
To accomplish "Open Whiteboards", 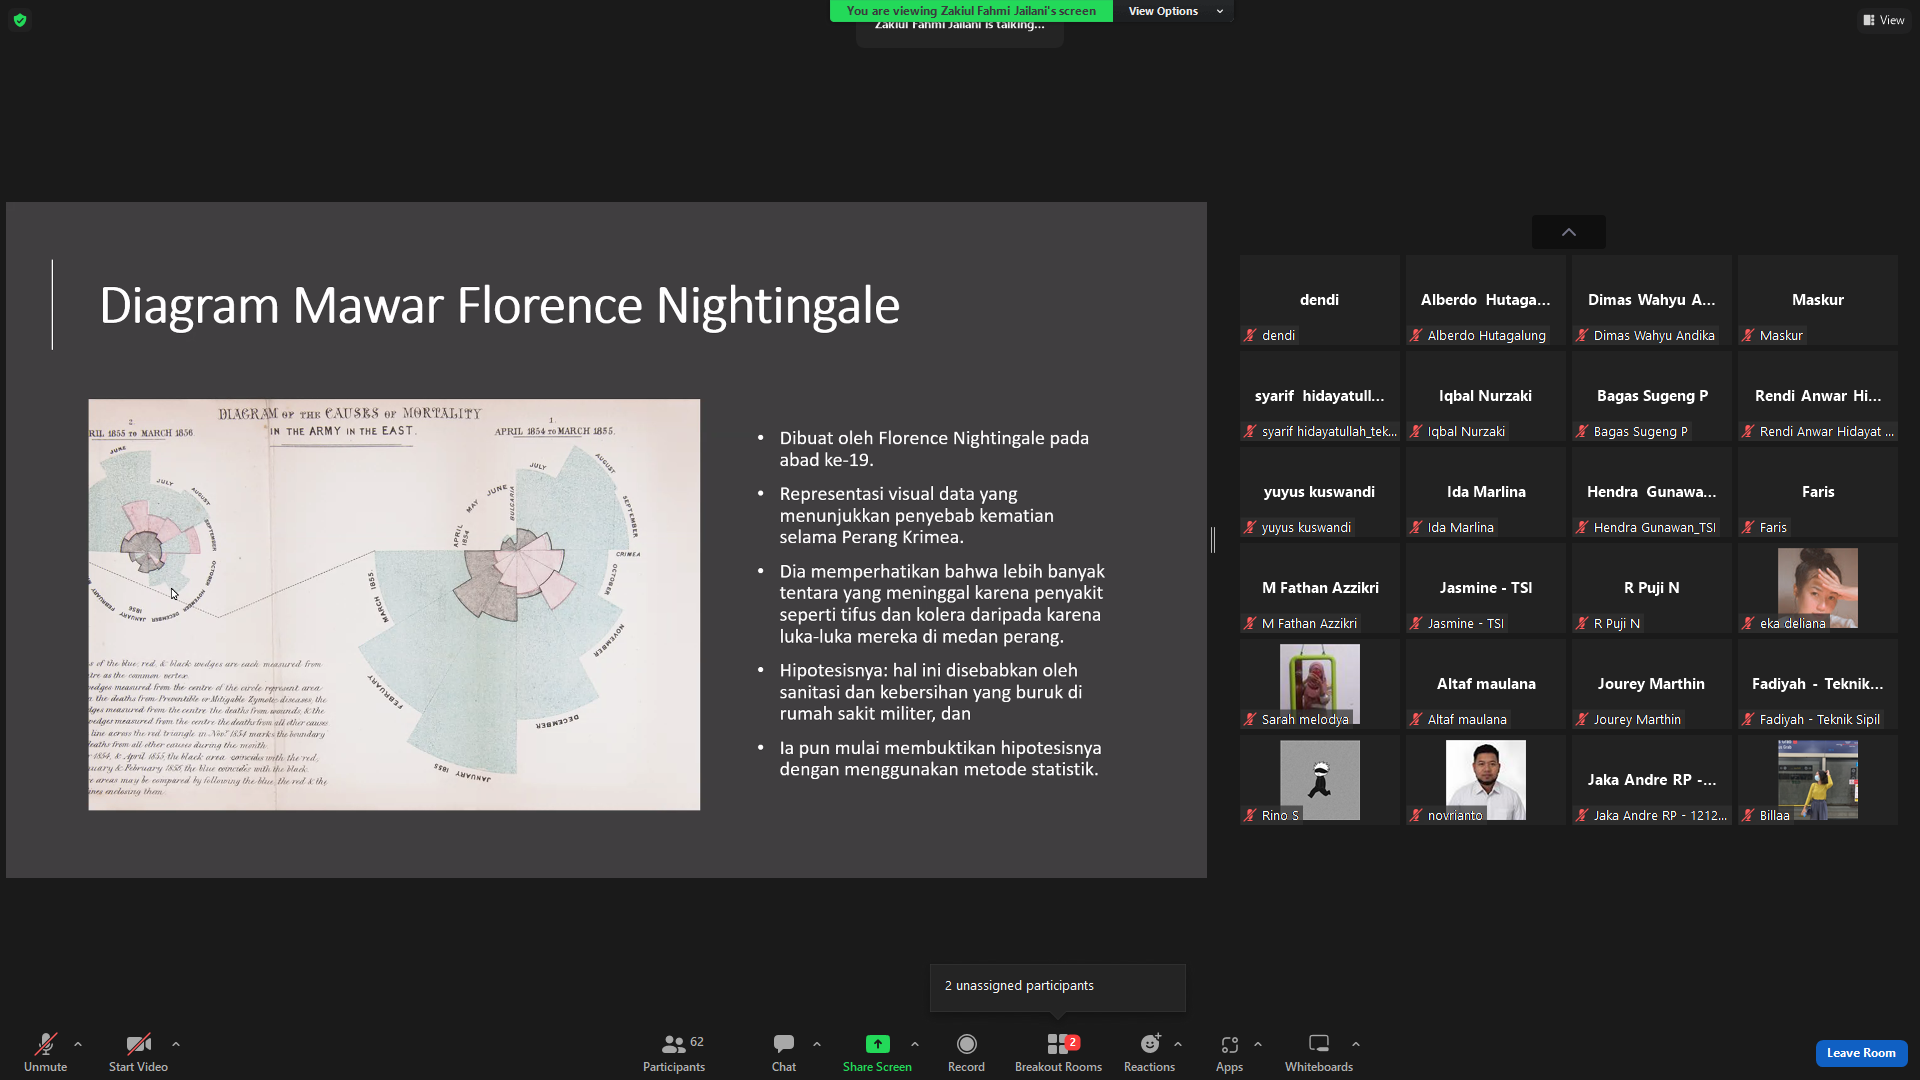I will 1319,1052.
